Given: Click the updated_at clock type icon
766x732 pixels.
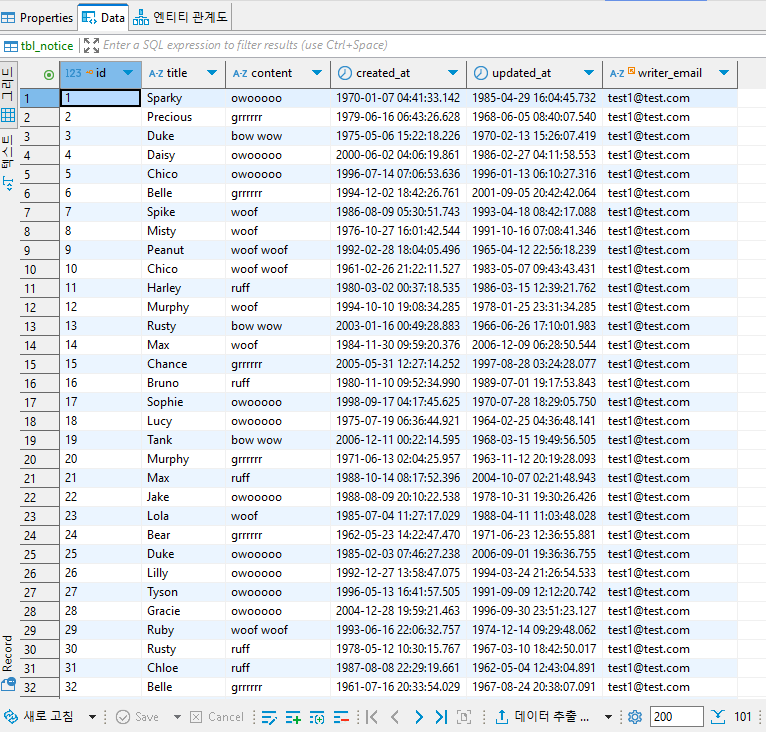Looking at the screenshot, I should (481, 73).
